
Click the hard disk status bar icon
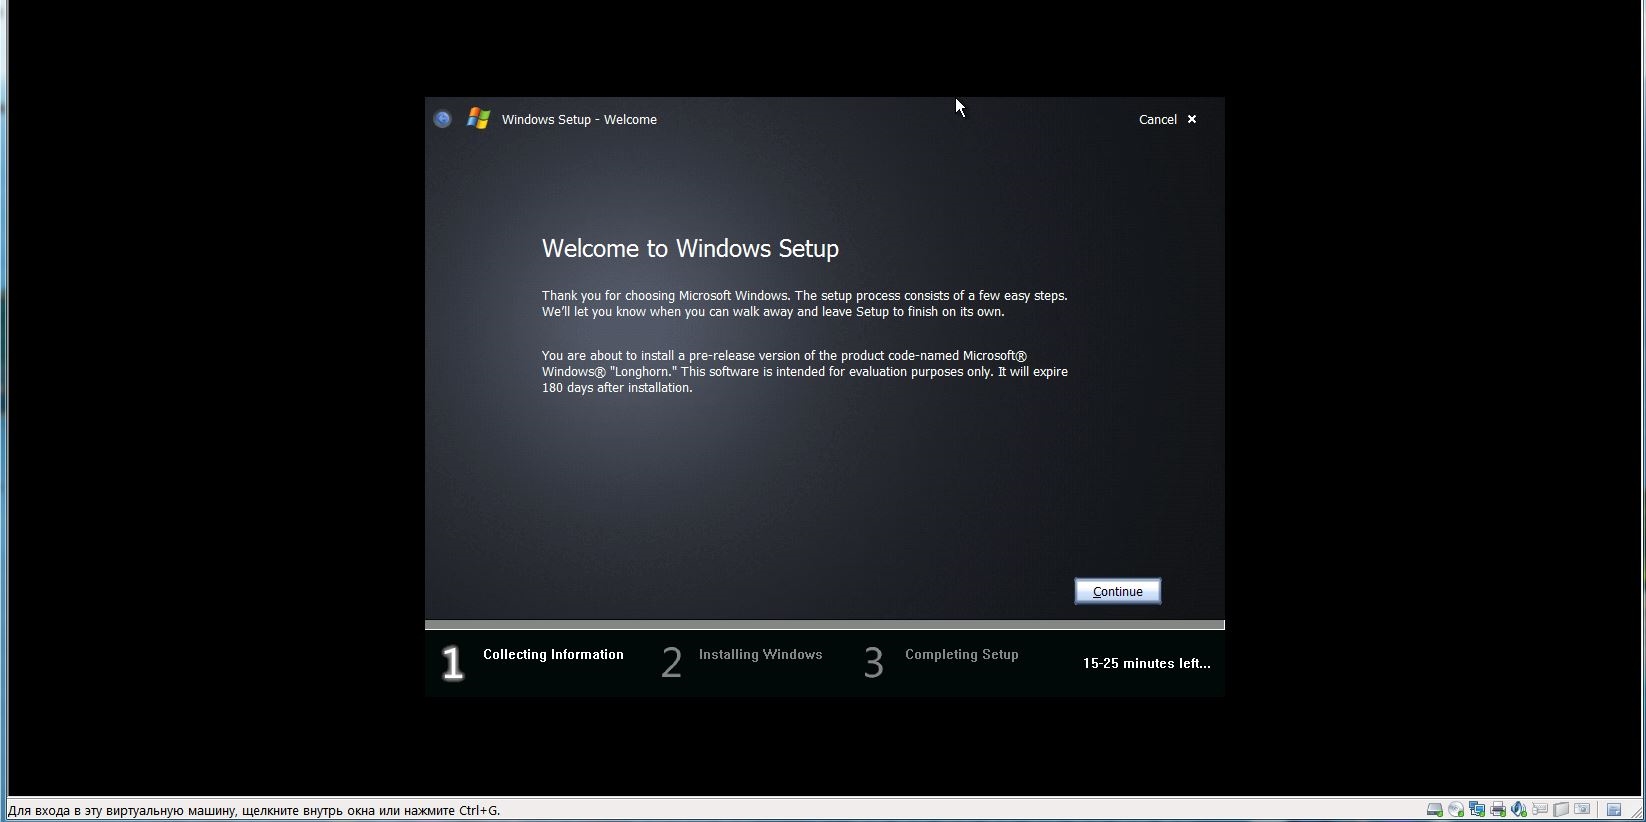[1434, 810]
